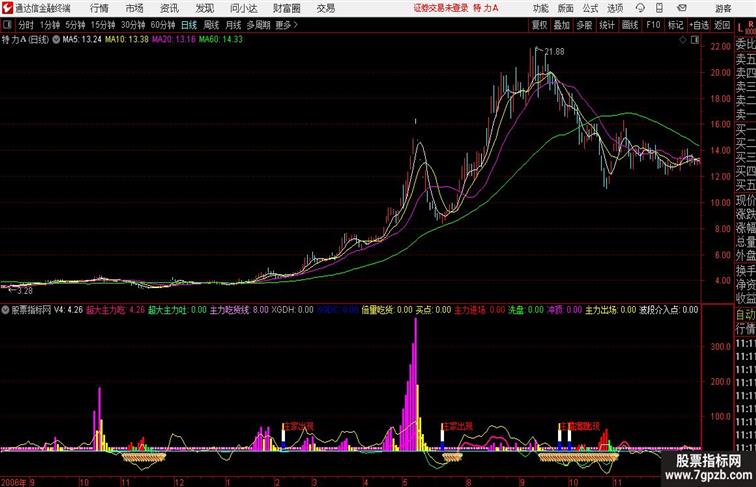The height and width of the screenshot is (487, 756).
Task: Switch to 60分钟 period
Action: coord(162,25)
